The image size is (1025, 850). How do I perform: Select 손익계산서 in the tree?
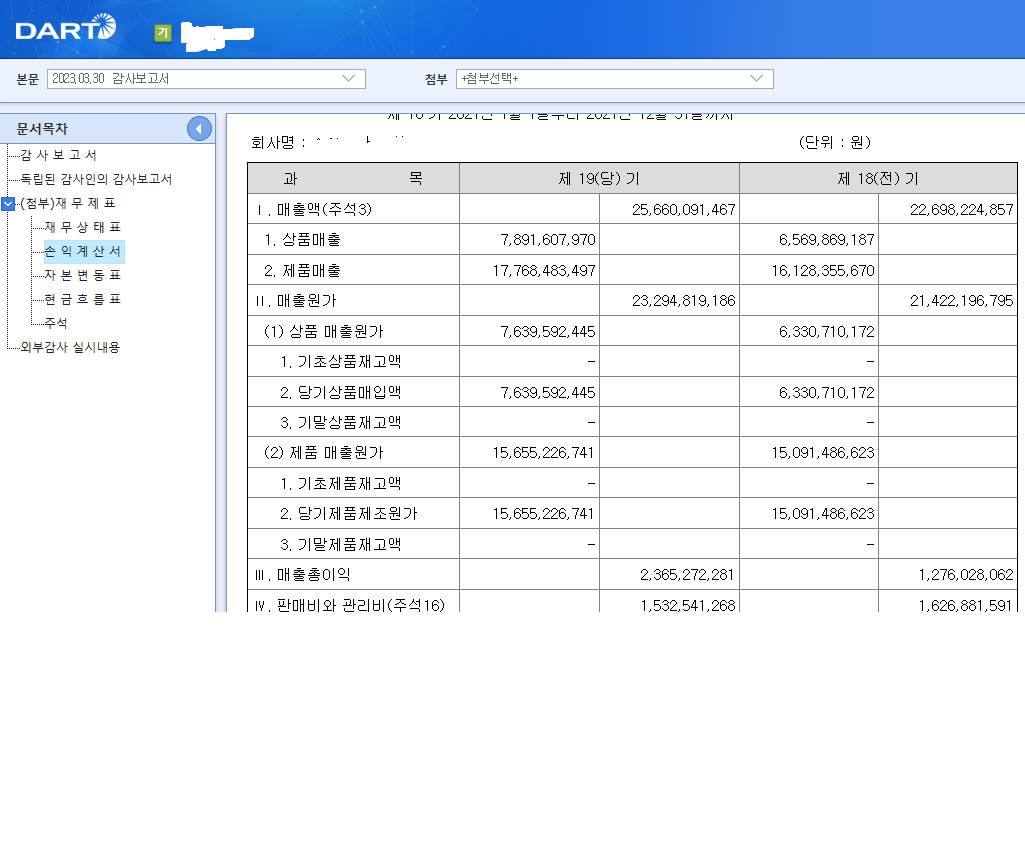[83, 251]
